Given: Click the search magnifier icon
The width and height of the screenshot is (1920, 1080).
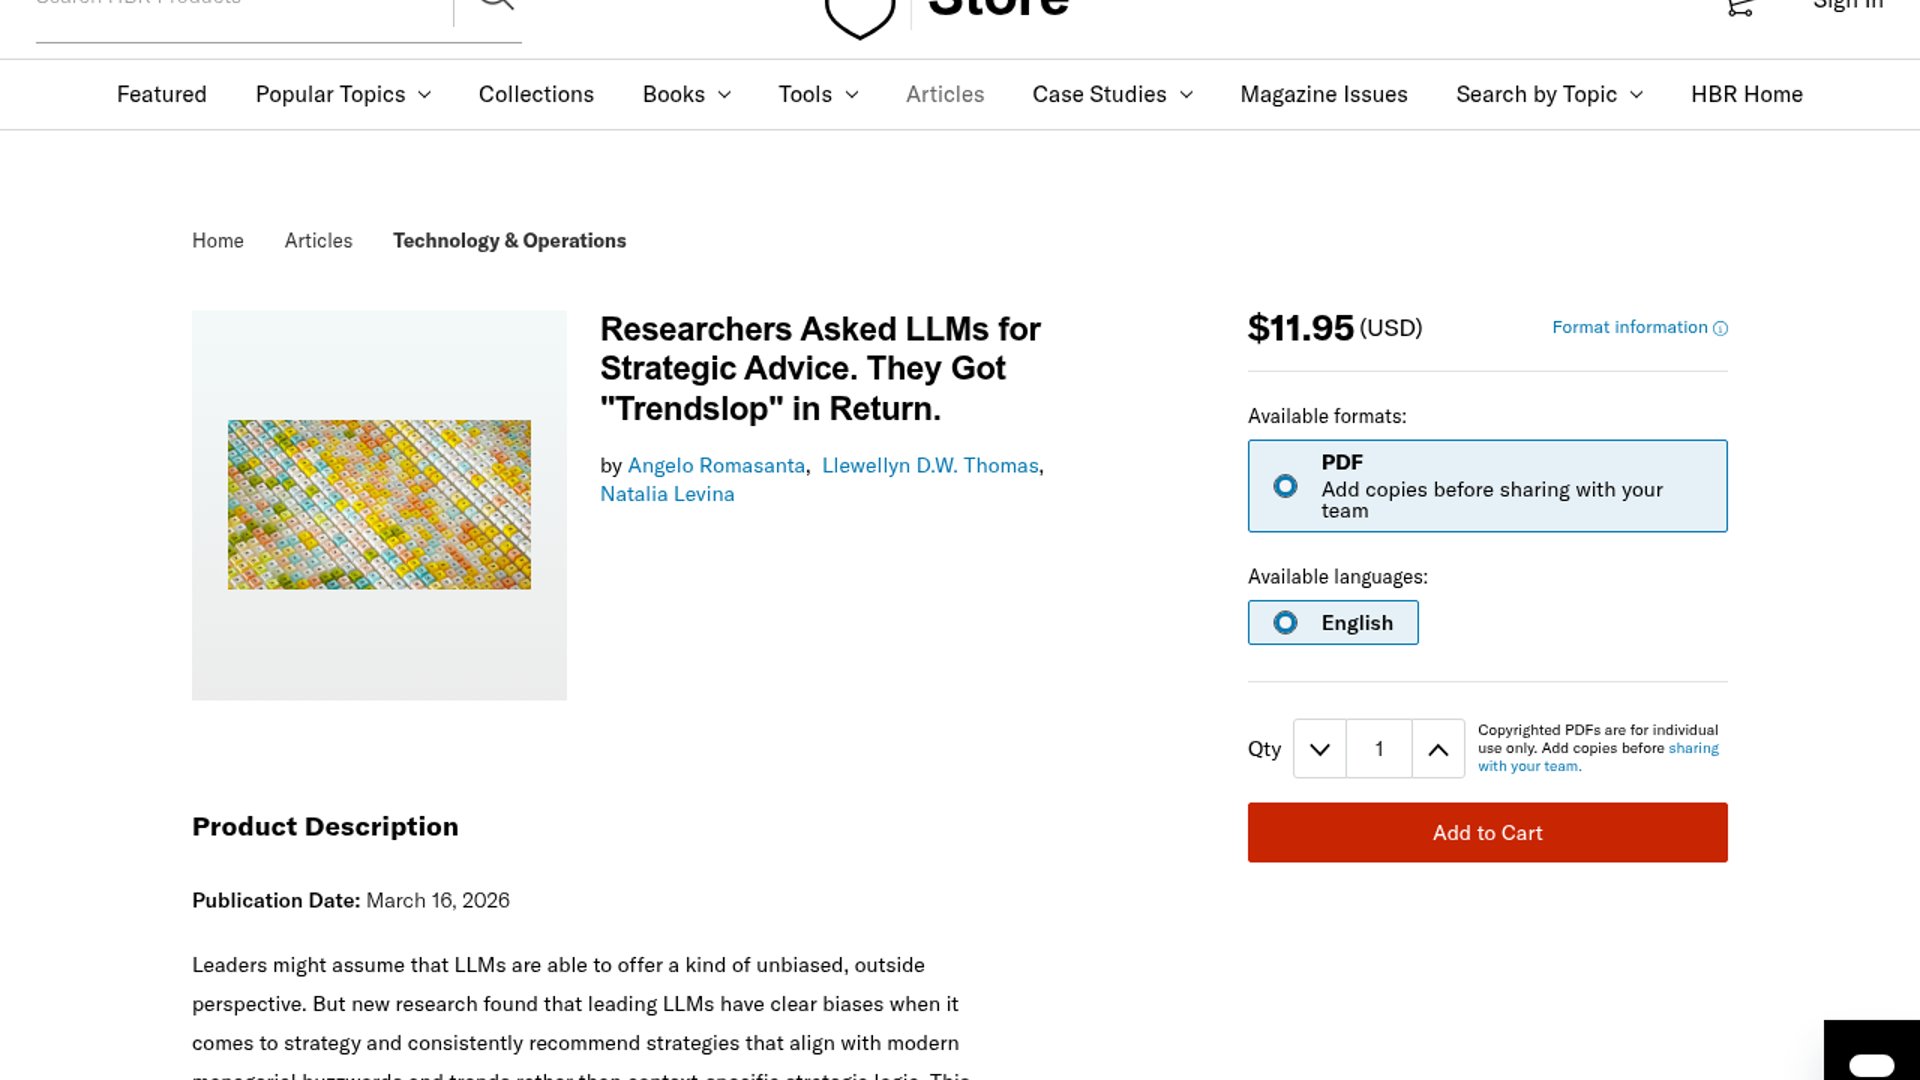Looking at the screenshot, I should coord(495,5).
